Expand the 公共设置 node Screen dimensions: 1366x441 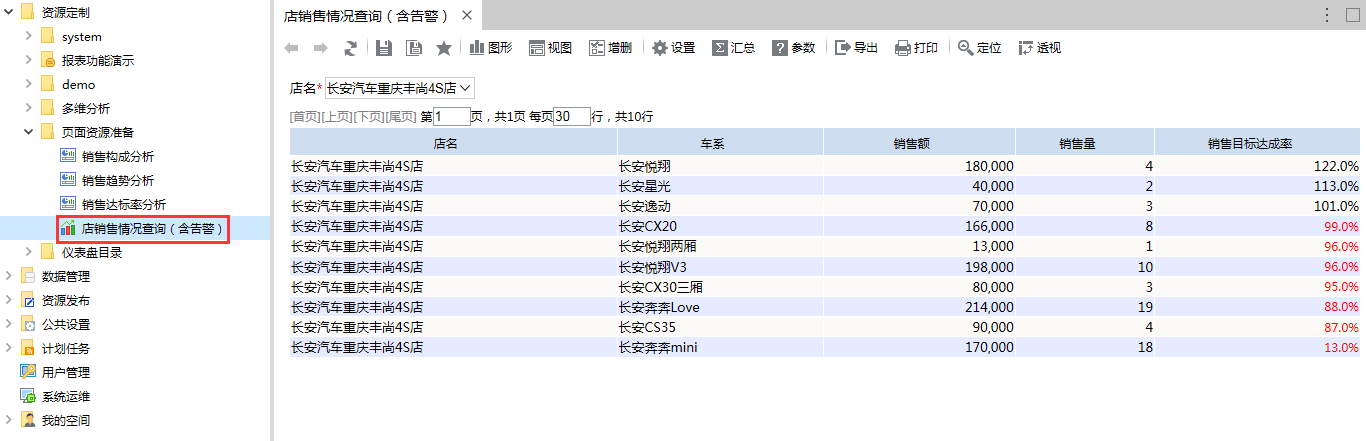coord(8,324)
